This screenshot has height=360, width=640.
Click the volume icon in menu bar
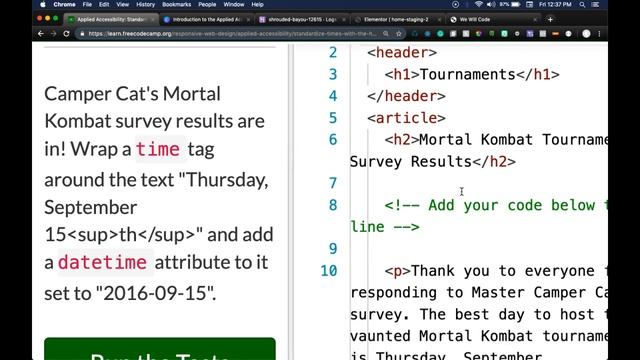tap(491, 4)
